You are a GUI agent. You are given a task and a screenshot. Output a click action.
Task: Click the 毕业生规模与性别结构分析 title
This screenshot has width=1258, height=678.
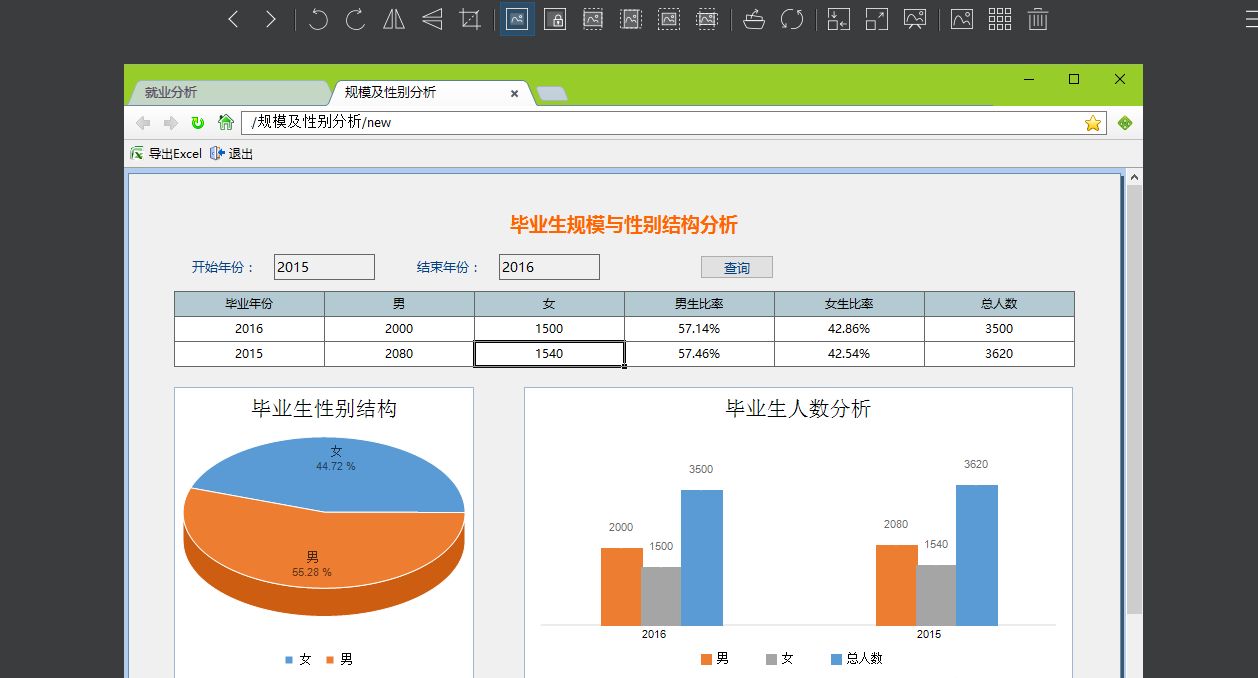[624, 225]
